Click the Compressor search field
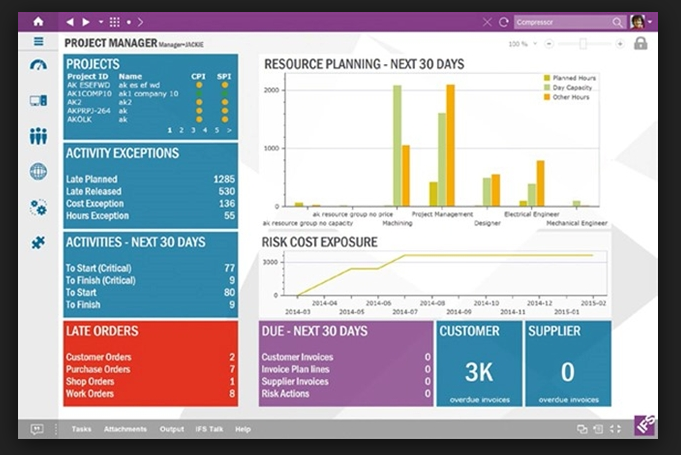 pos(560,21)
